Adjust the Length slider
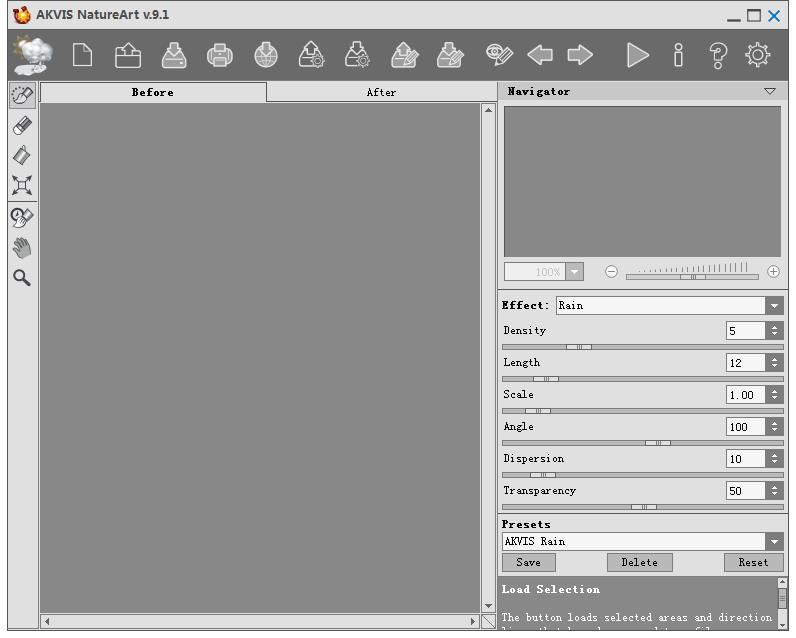 click(546, 379)
